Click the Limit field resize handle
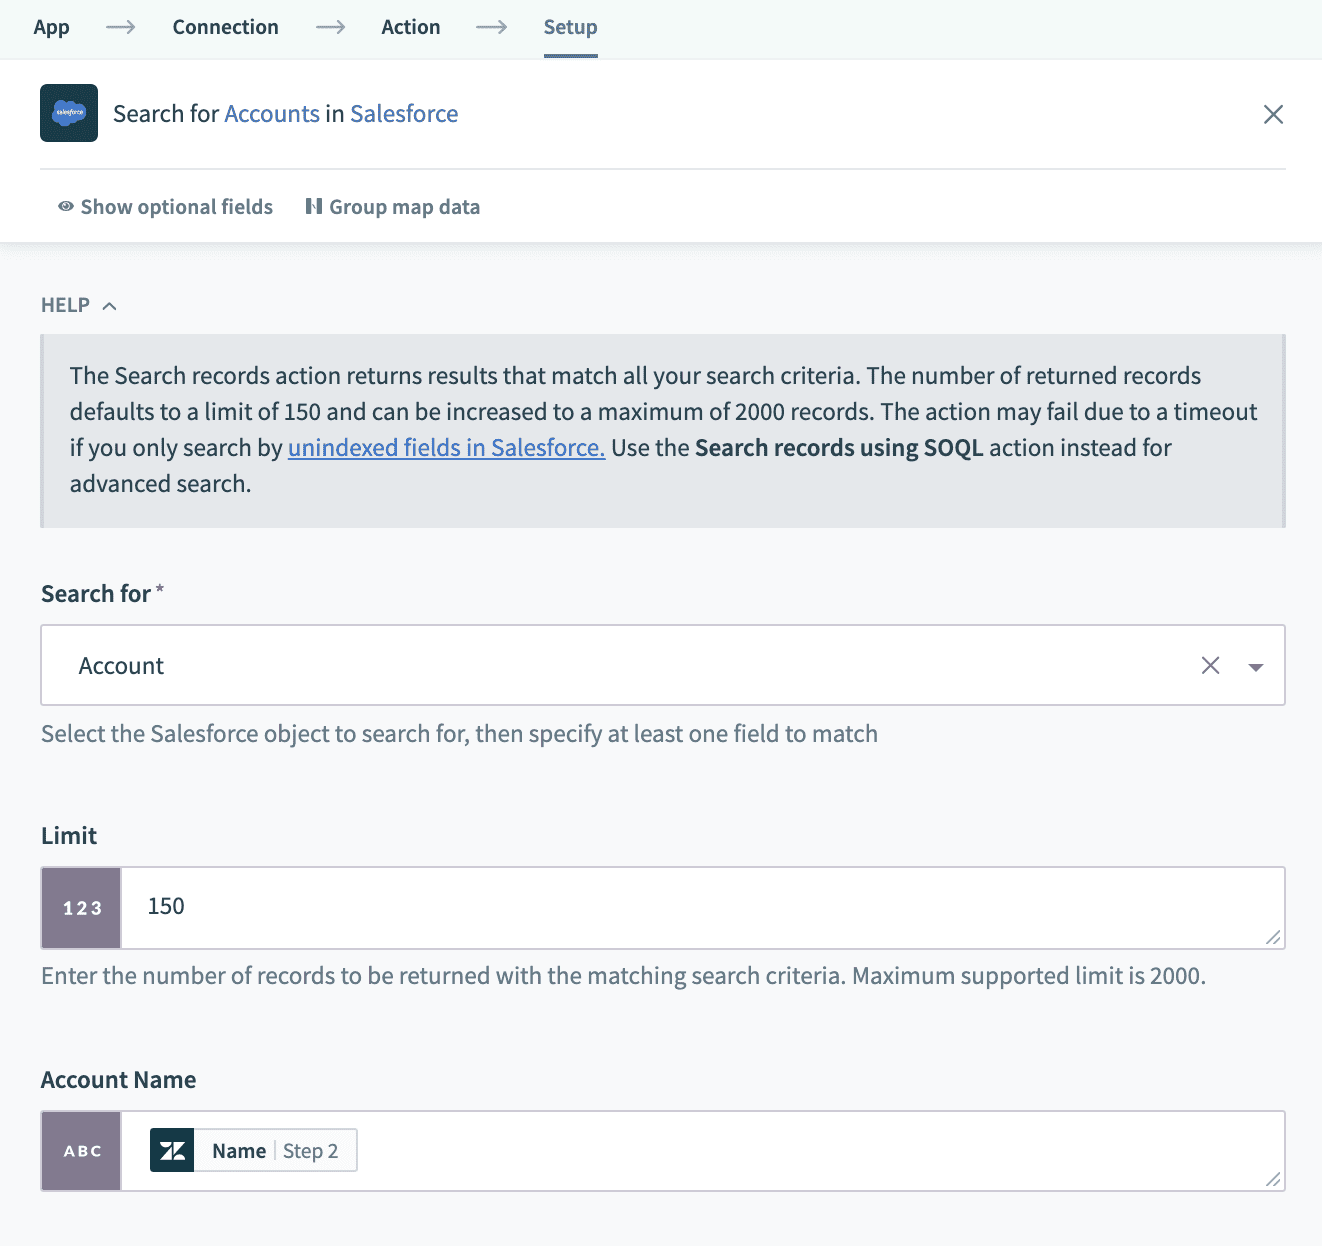1322x1246 pixels. [x=1273, y=937]
